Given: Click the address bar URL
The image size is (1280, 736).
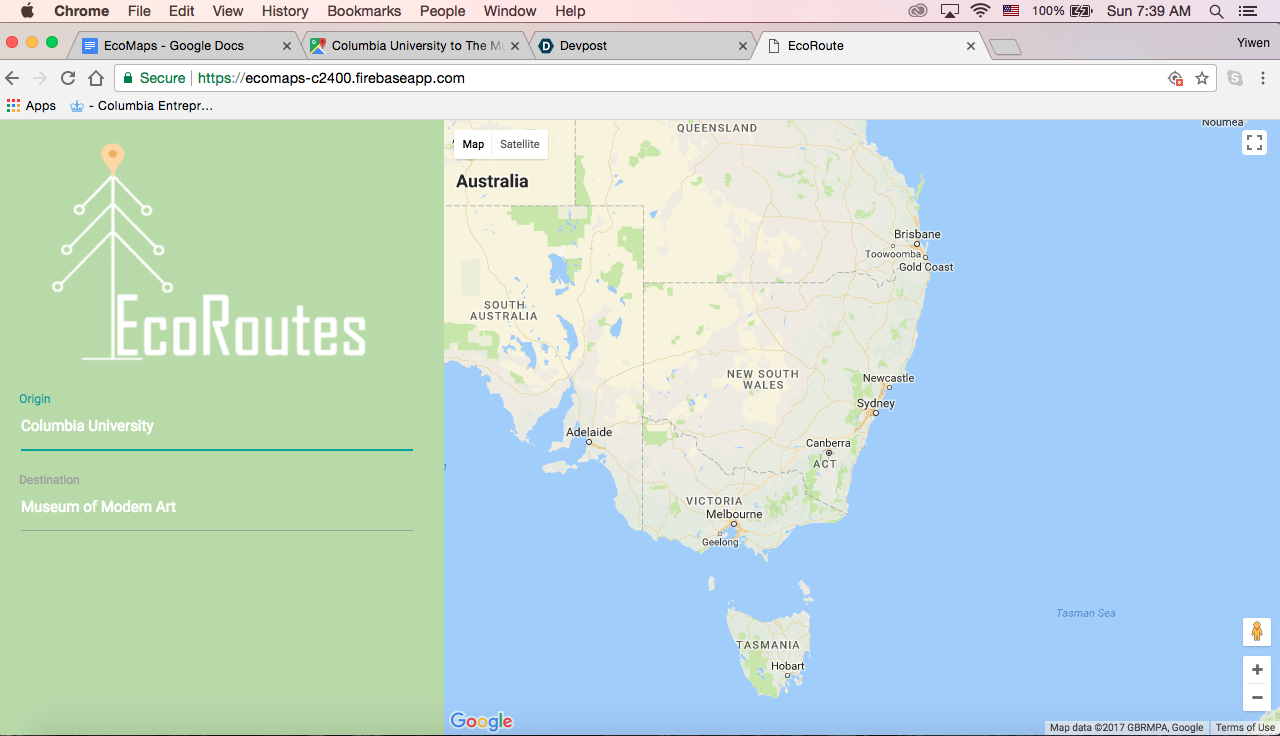Looking at the screenshot, I should tap(331, 78).
